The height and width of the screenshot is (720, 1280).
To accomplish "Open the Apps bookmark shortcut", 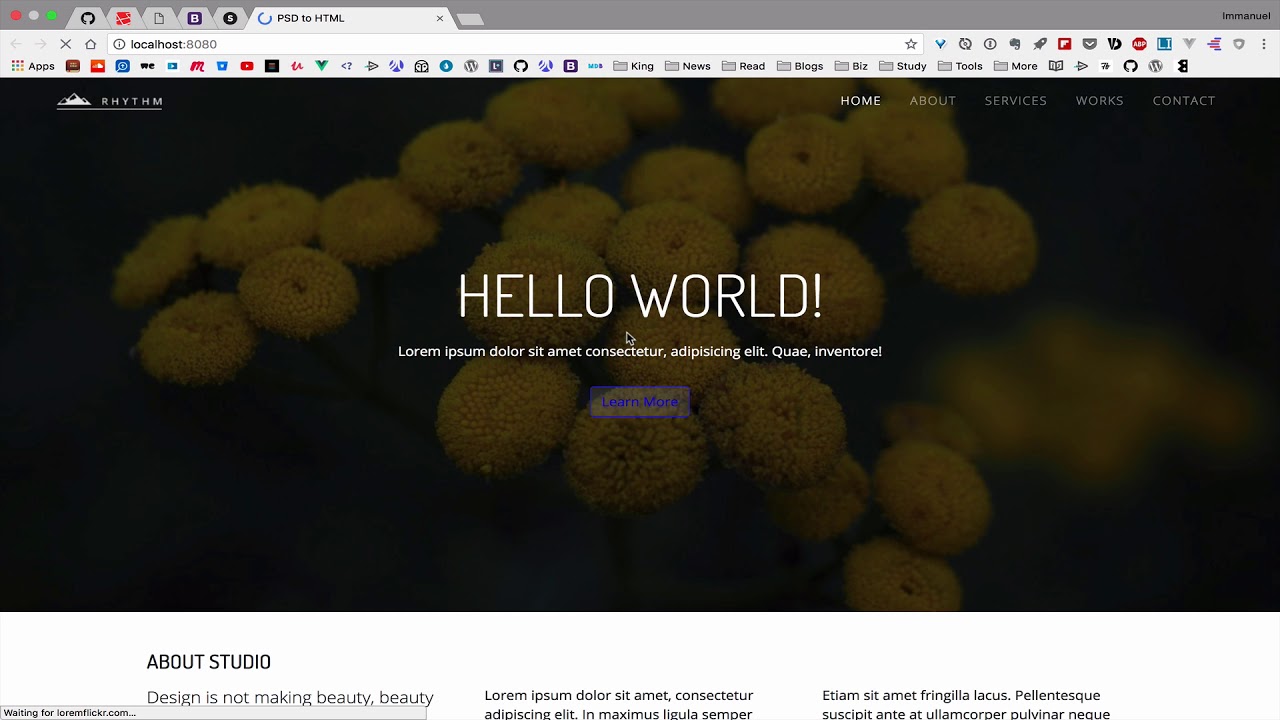I will (33, 66).
